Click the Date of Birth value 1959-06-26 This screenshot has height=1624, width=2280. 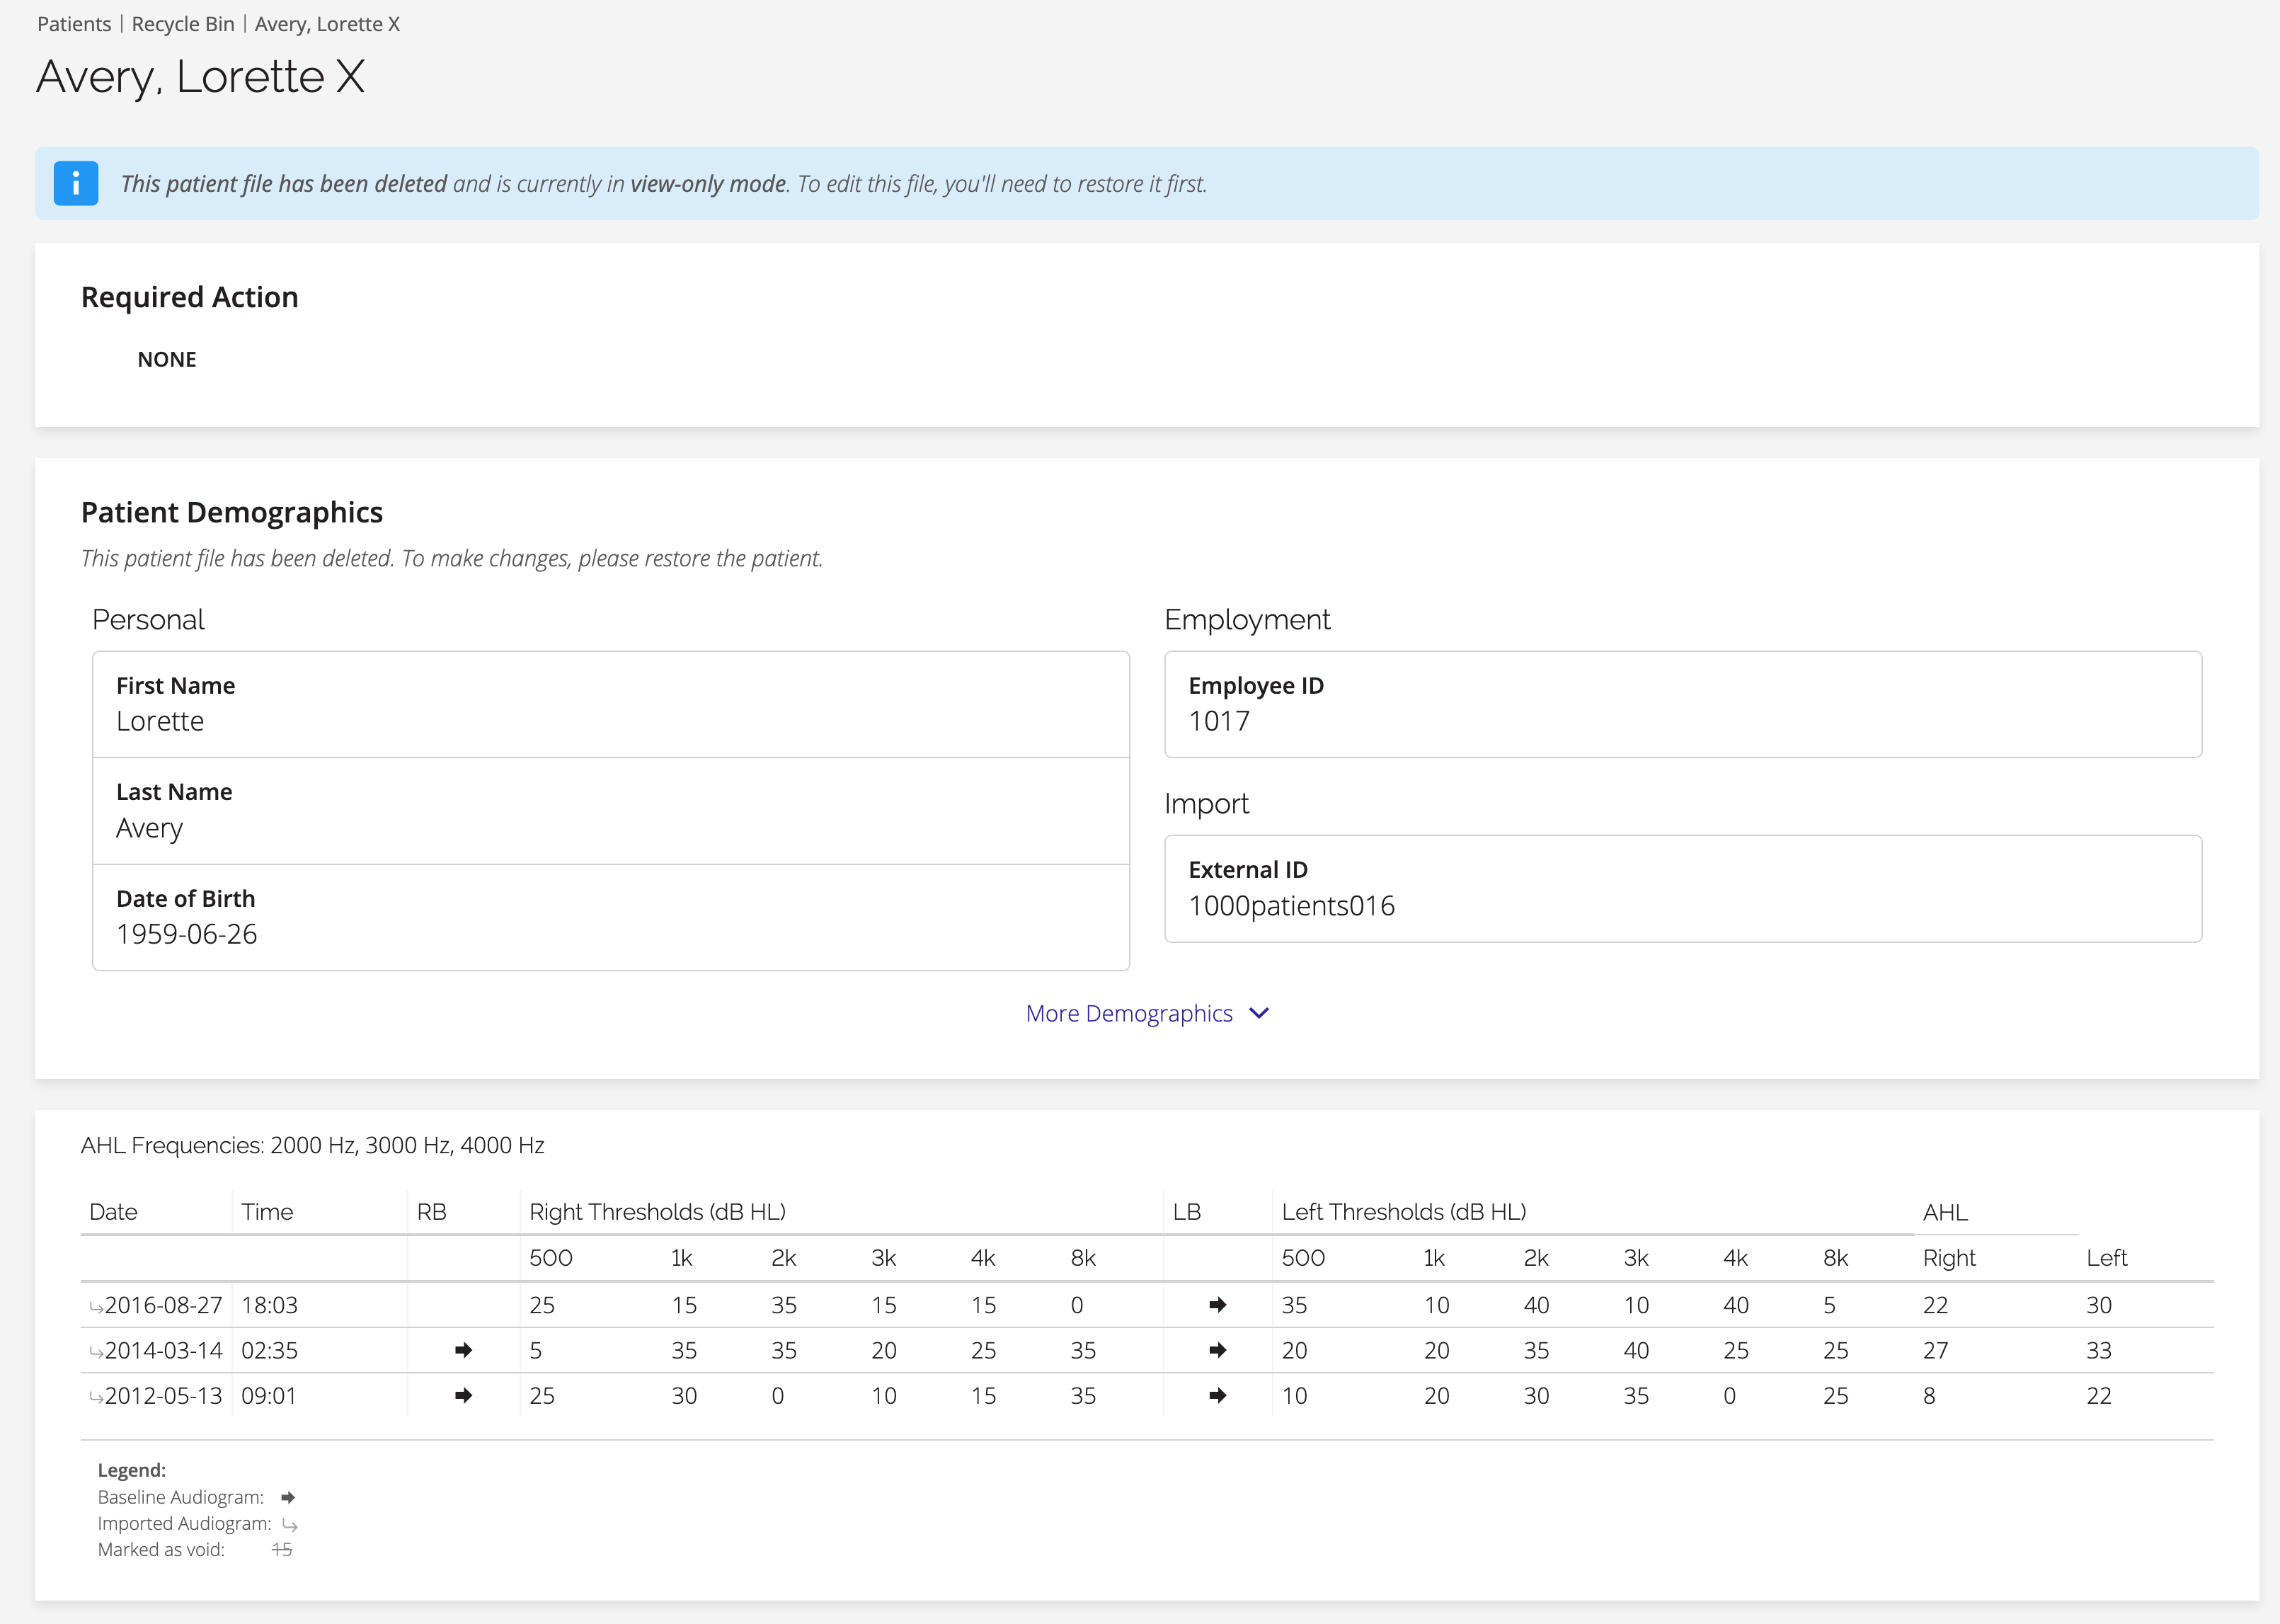187,934
